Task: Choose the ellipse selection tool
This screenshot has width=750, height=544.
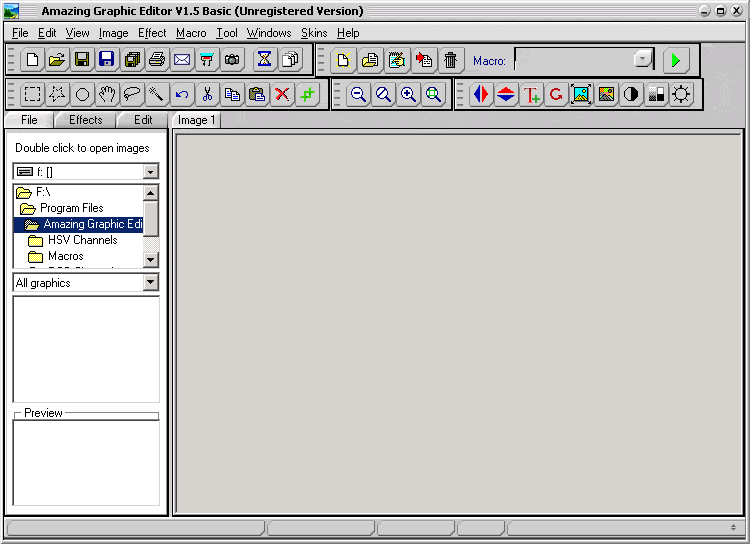Action: tap(82, 94)
